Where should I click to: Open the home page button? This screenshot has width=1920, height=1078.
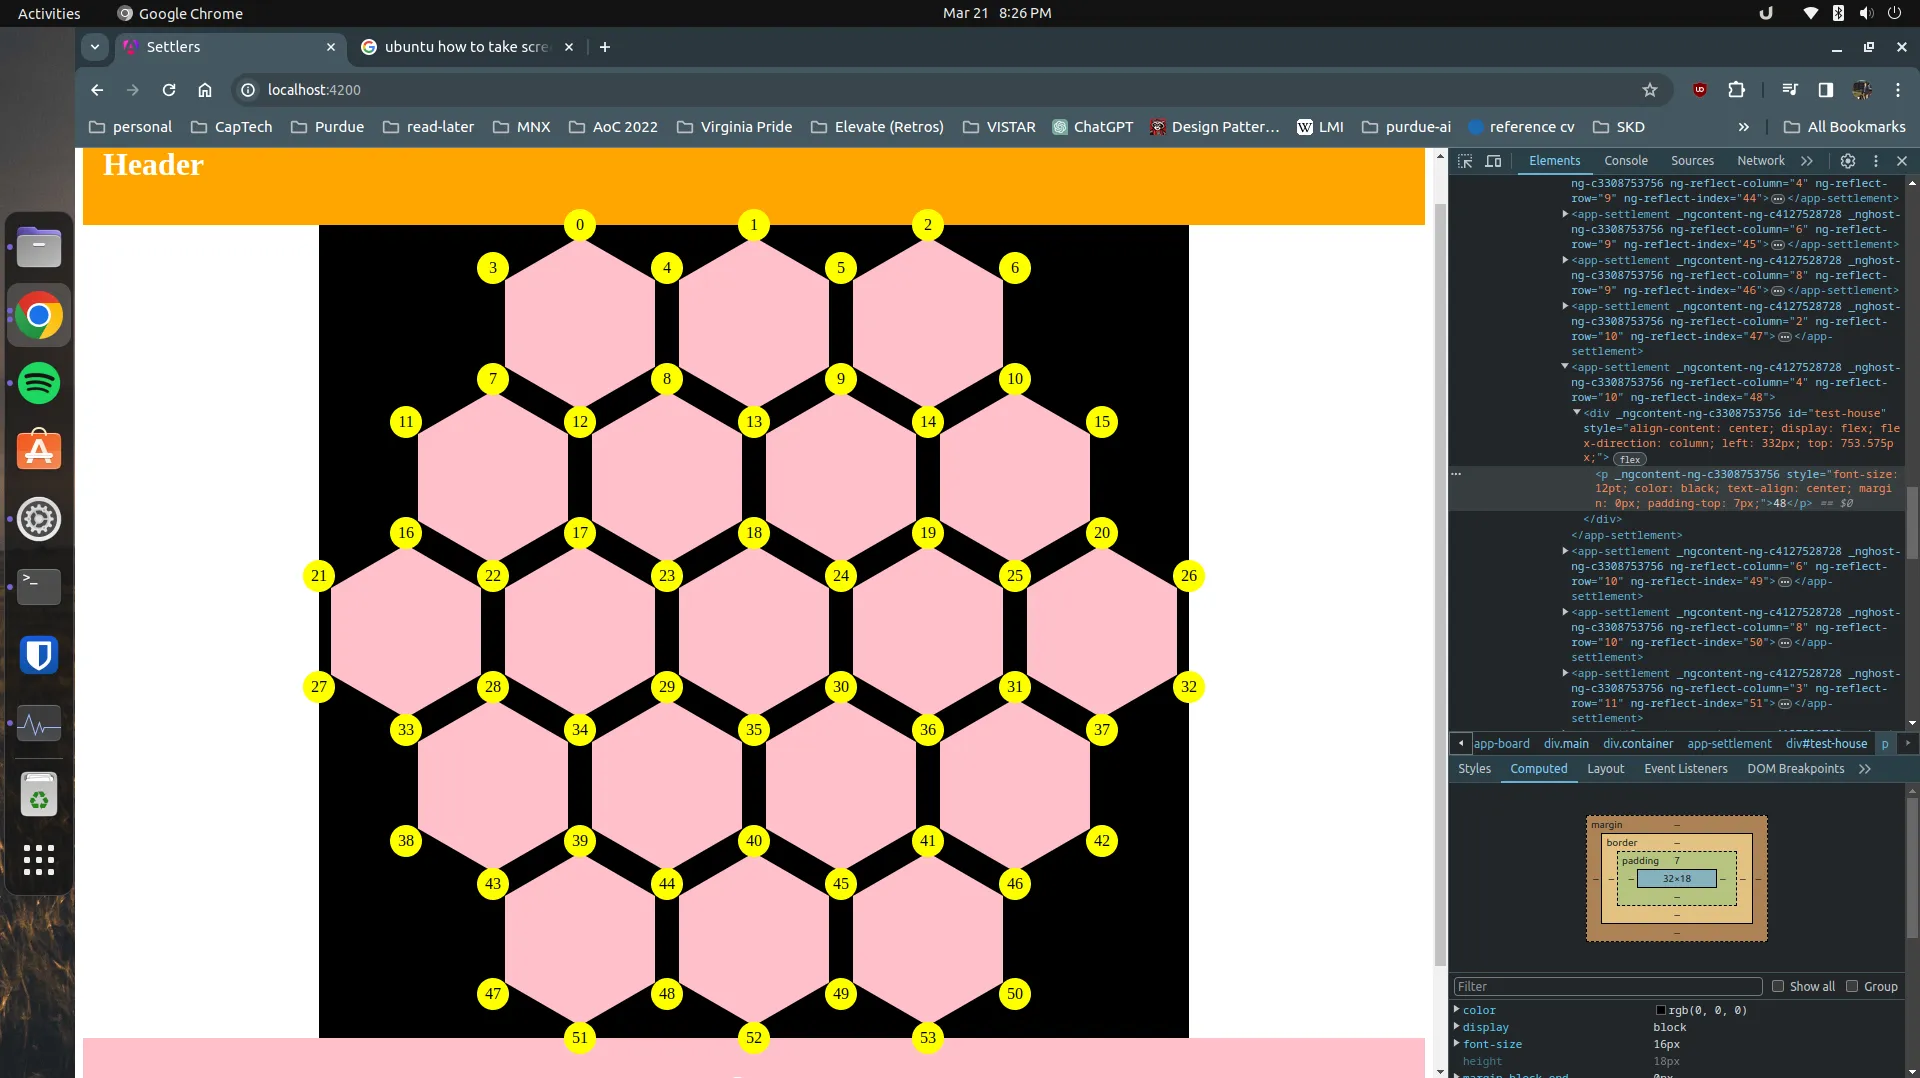coord(205,90)
